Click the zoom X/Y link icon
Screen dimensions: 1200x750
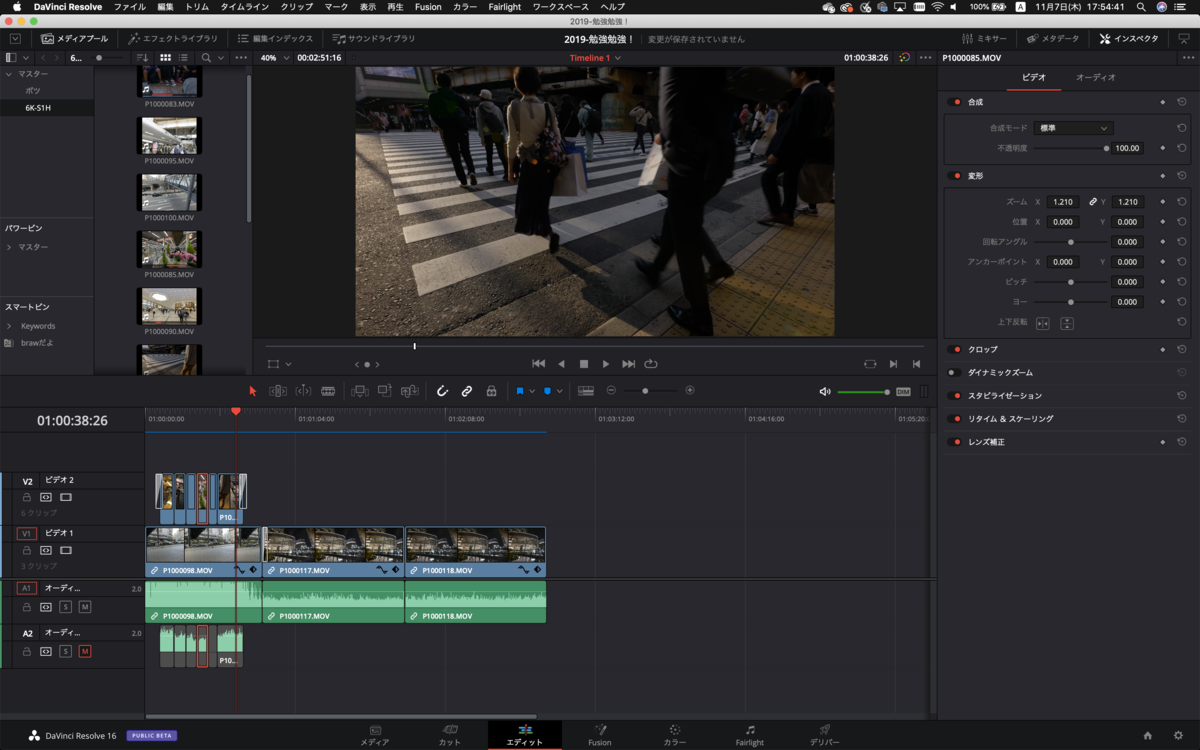coord(1093,202)
